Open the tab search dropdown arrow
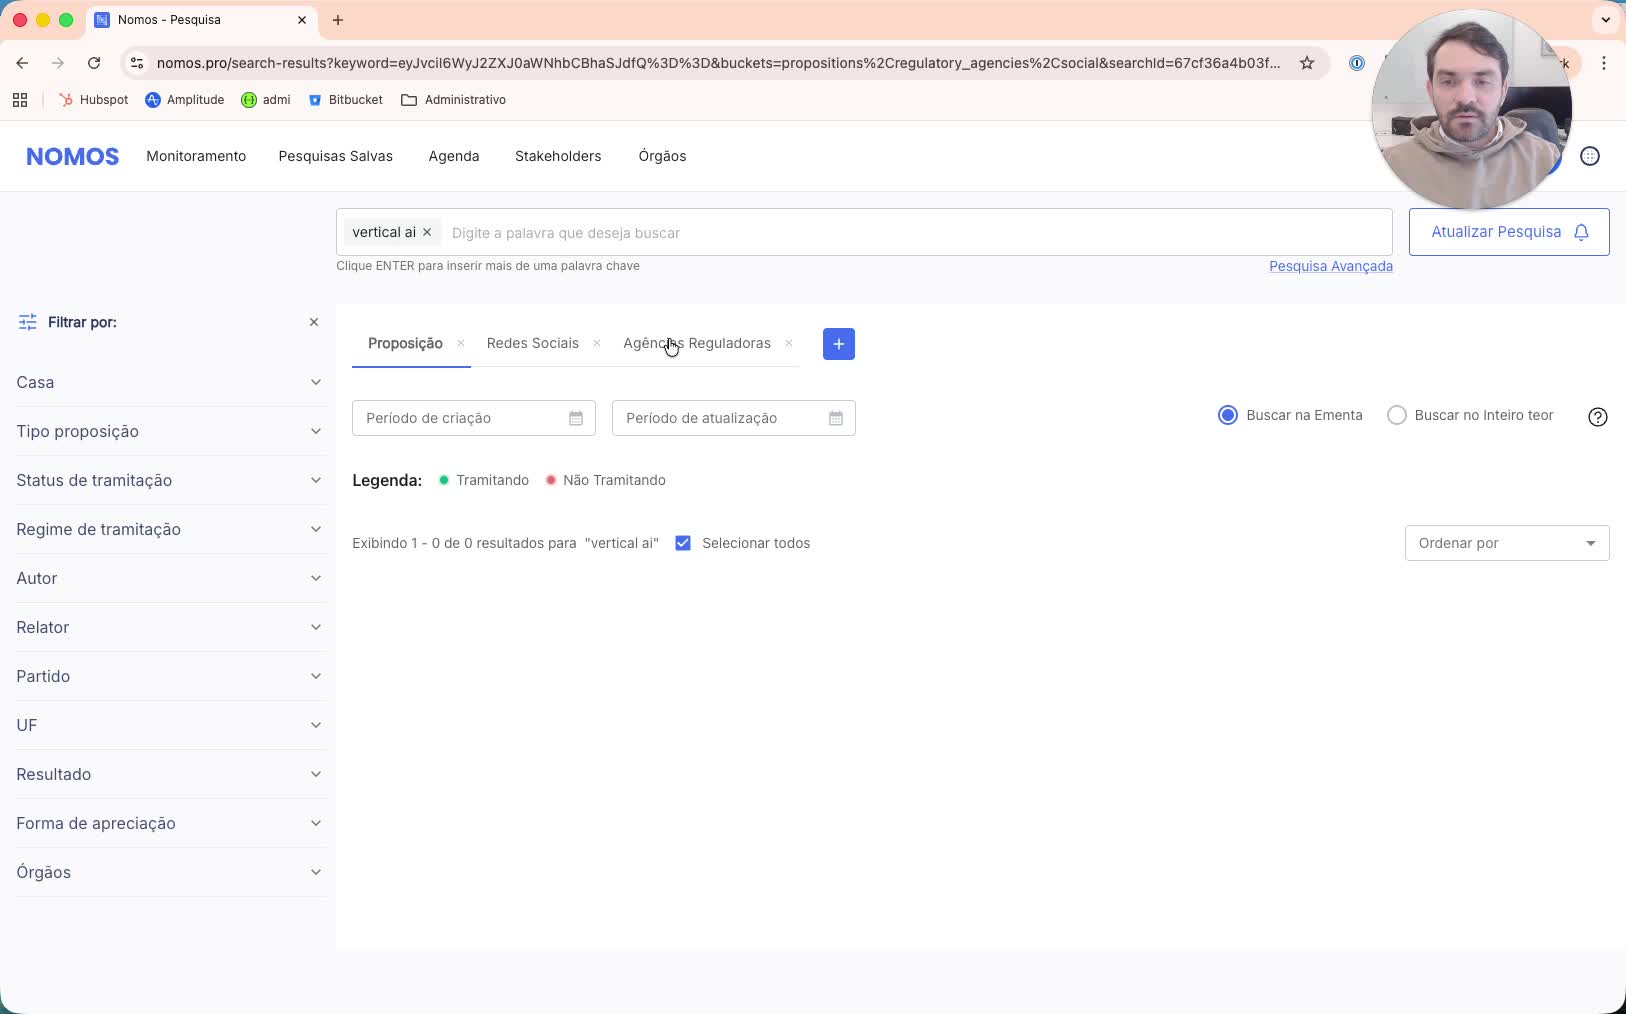 point(1606,20)
